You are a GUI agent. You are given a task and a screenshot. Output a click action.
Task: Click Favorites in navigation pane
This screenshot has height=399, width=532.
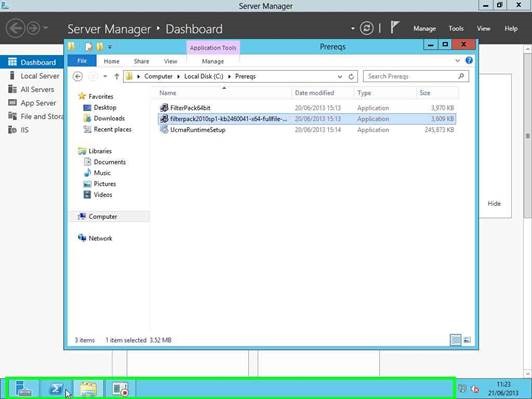pyautogui.click(x=100, y=96)
